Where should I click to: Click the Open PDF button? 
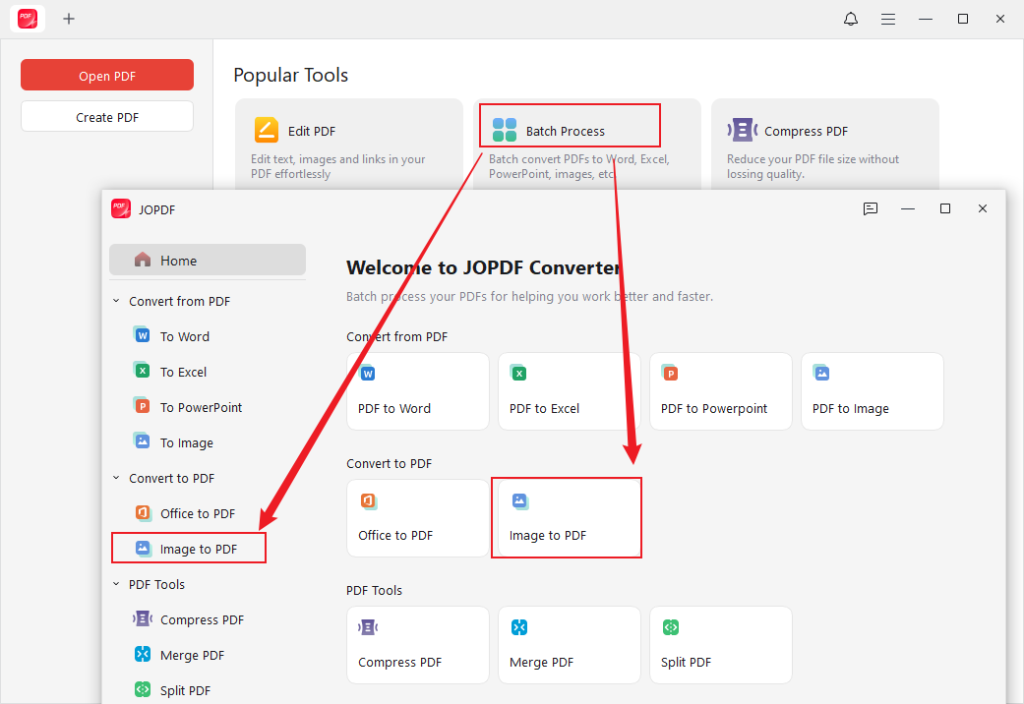click(106, 74)
